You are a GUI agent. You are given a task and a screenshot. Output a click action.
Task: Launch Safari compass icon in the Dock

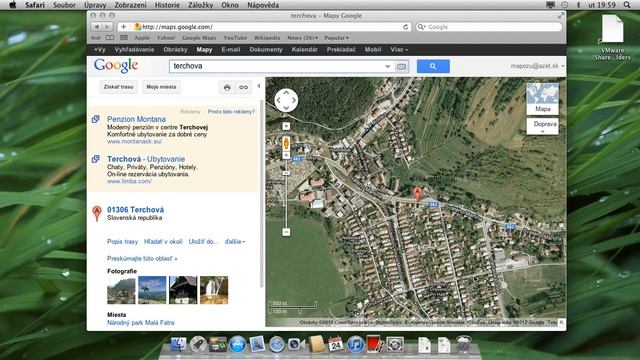click(x=277, y=344)
